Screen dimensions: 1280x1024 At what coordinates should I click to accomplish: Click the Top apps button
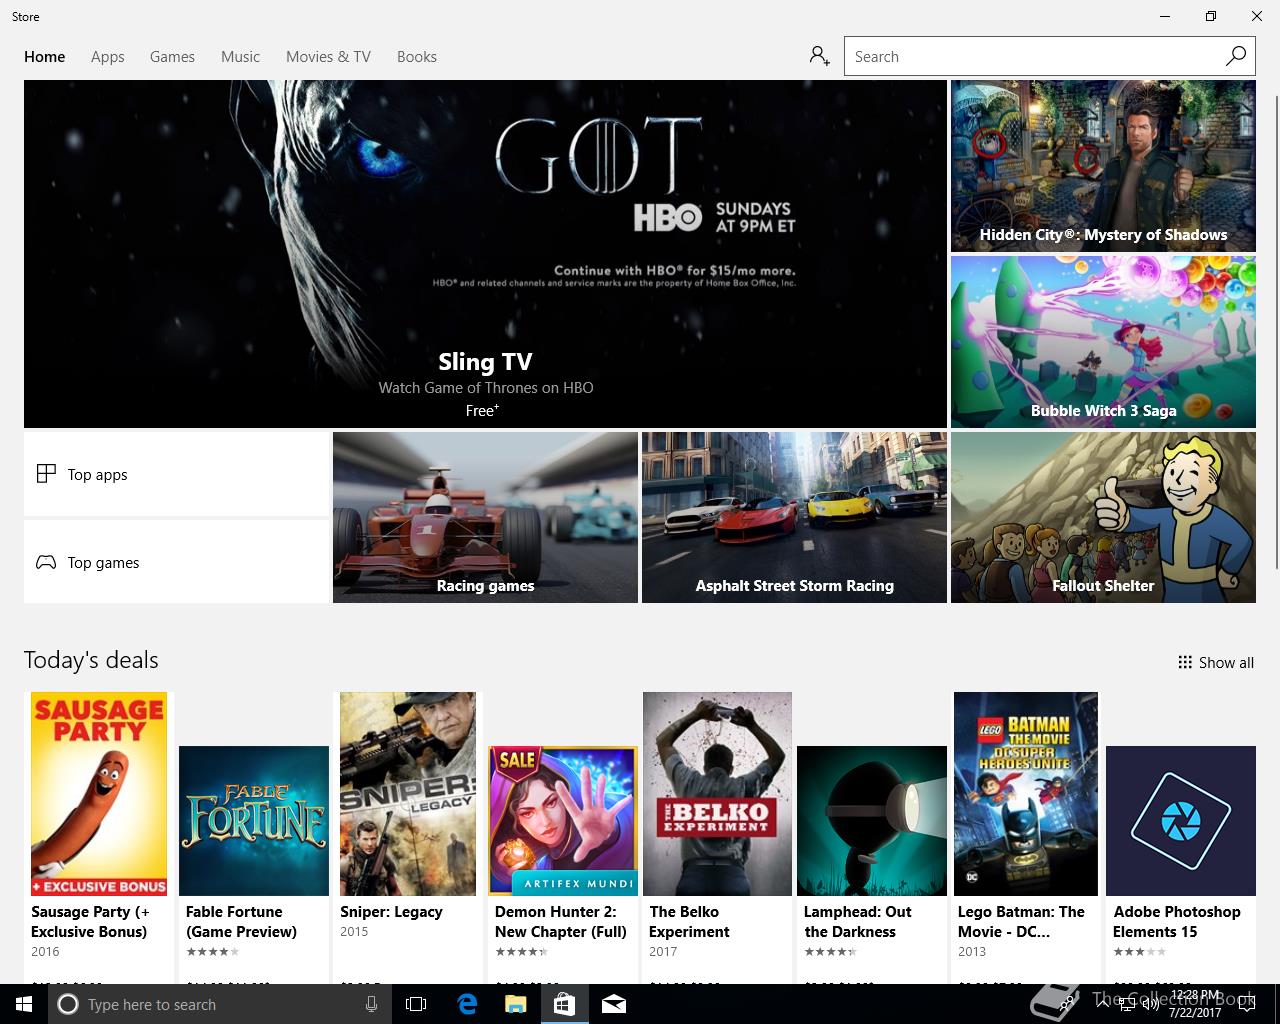[x=176, y=474]
